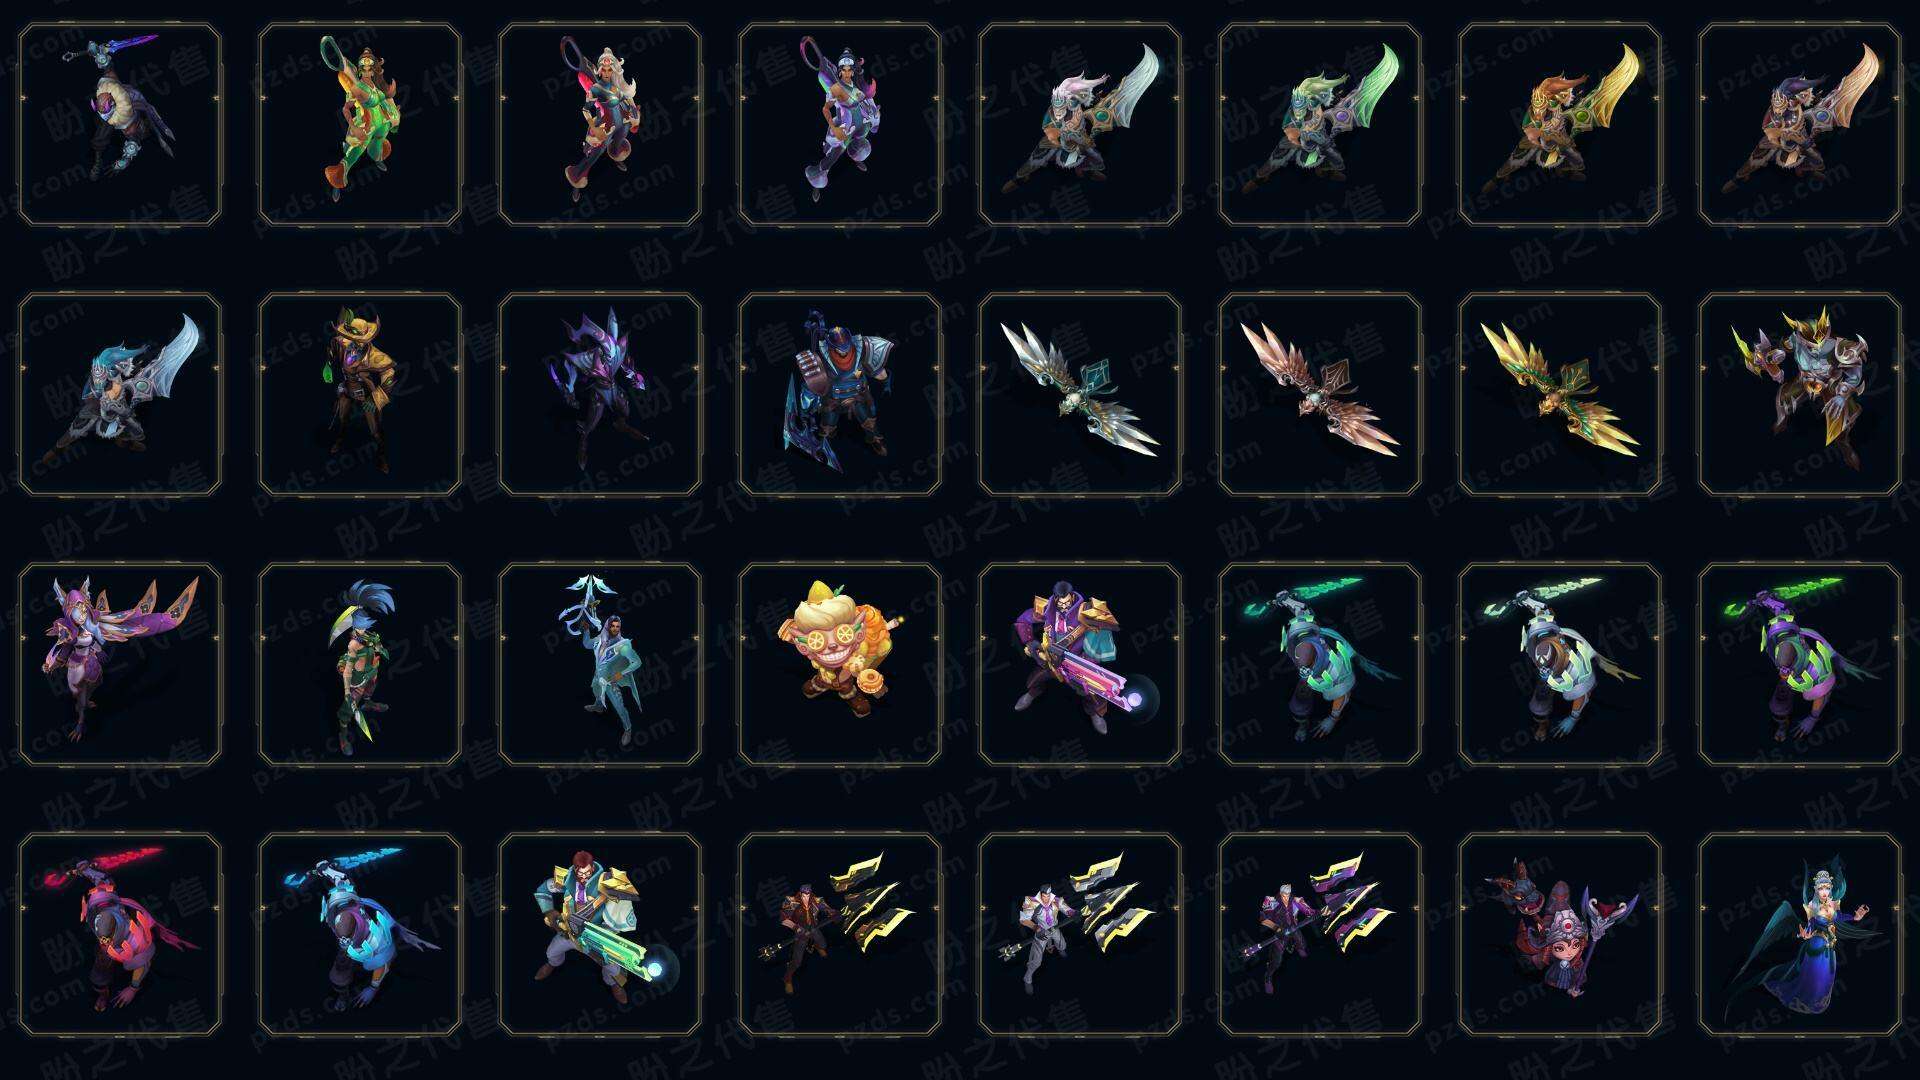Pick the swordswoman with bright green blade

click(x=1320, y=125)
